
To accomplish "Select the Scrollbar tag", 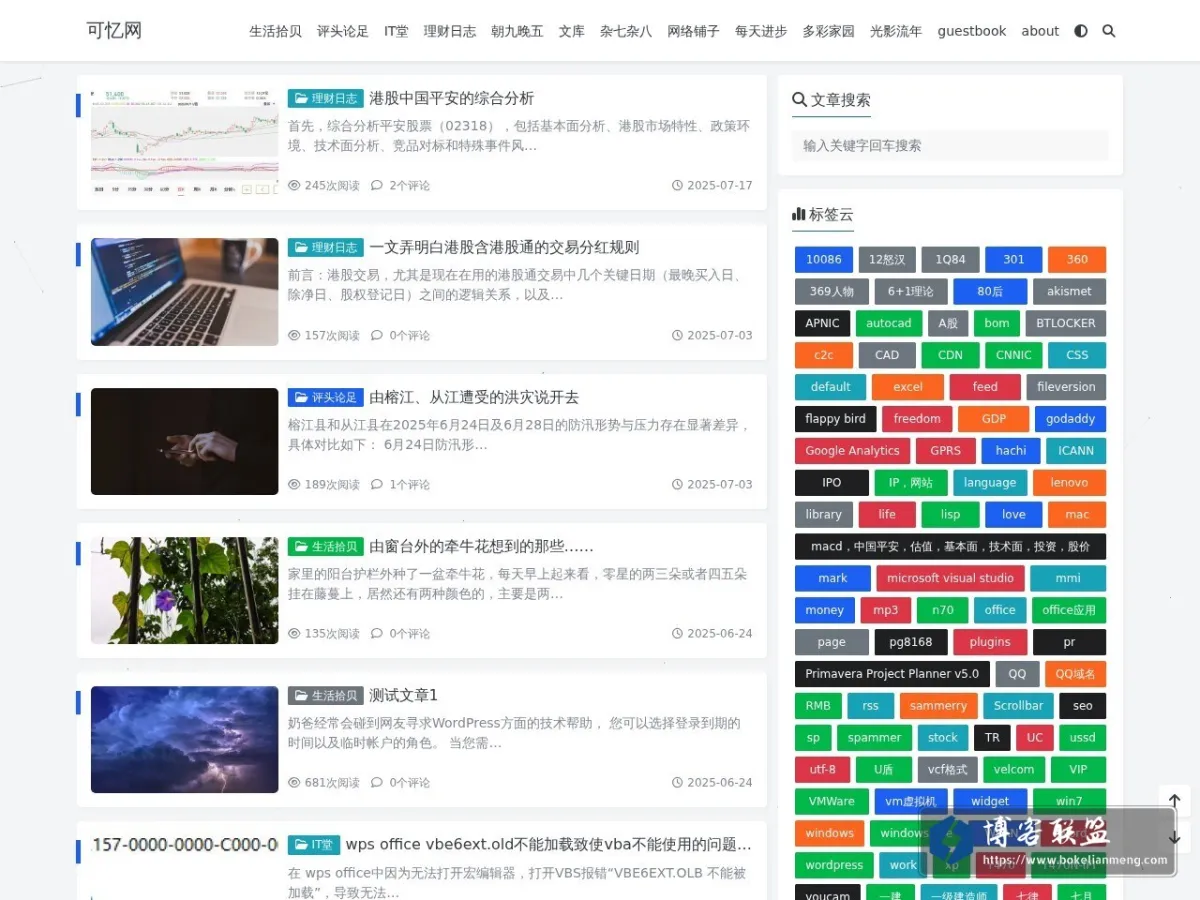I will [x=1018, y=706].
